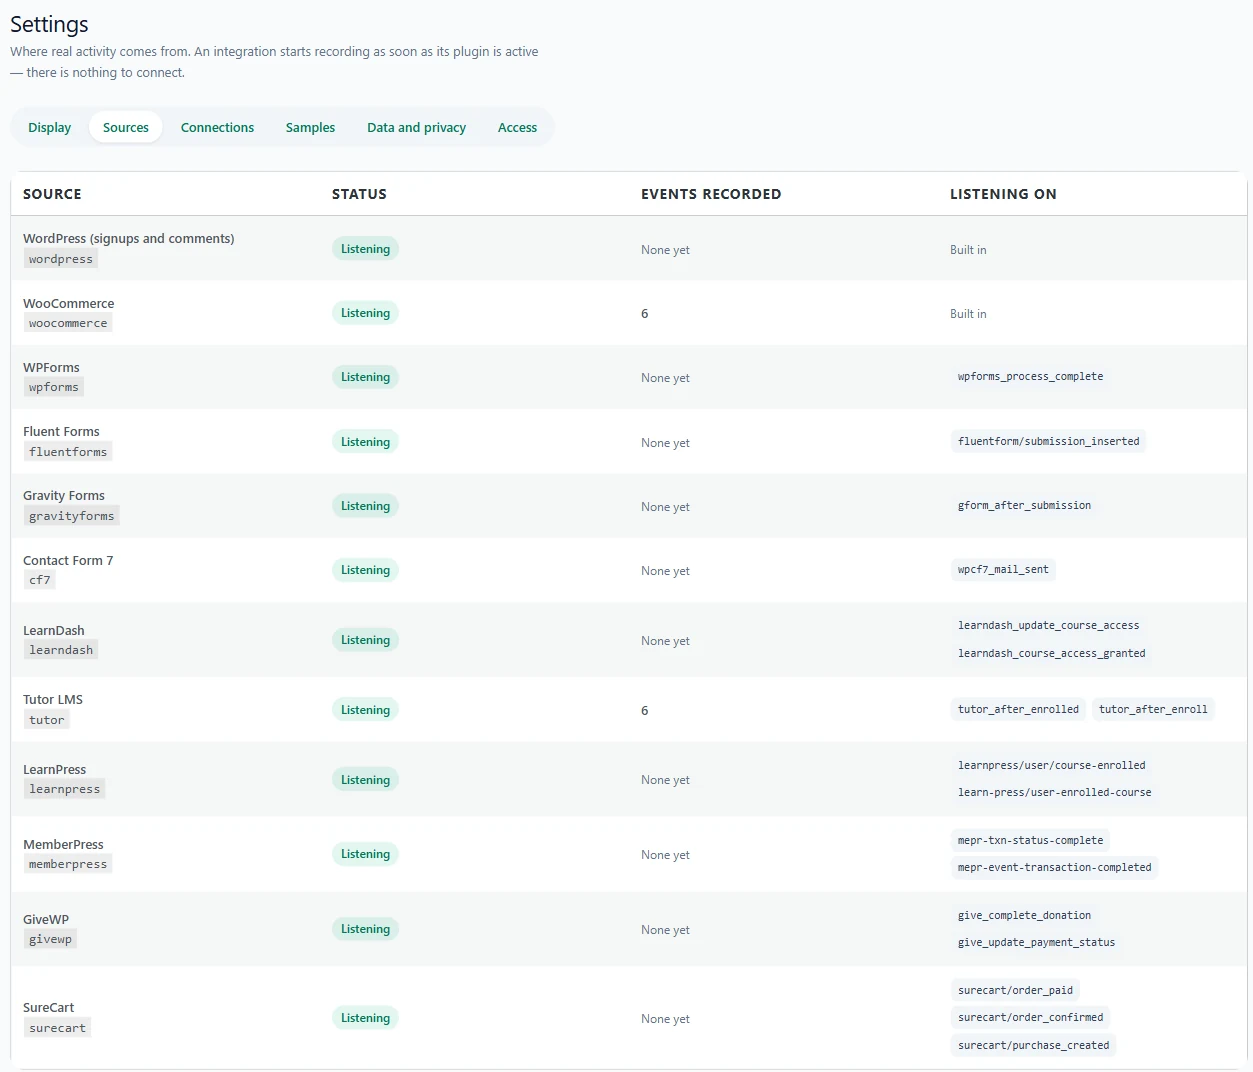This screenshot has height=1072, width=1253.
Task: Click the woocommerce slug code label
Action: pyautogui.click(x=68, y=323)
